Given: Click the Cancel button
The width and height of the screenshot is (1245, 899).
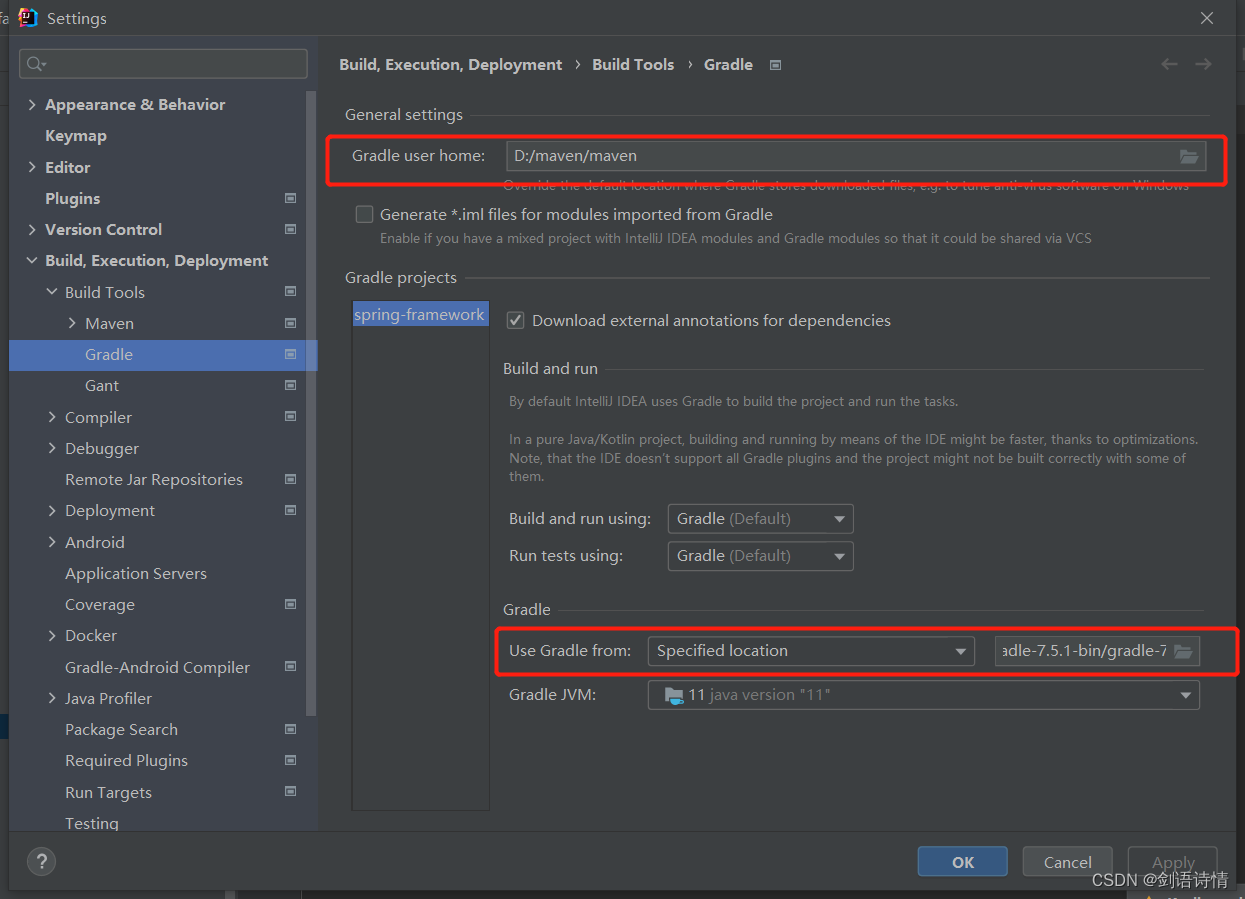Looking at the screenshot, I should [1067, 862].
